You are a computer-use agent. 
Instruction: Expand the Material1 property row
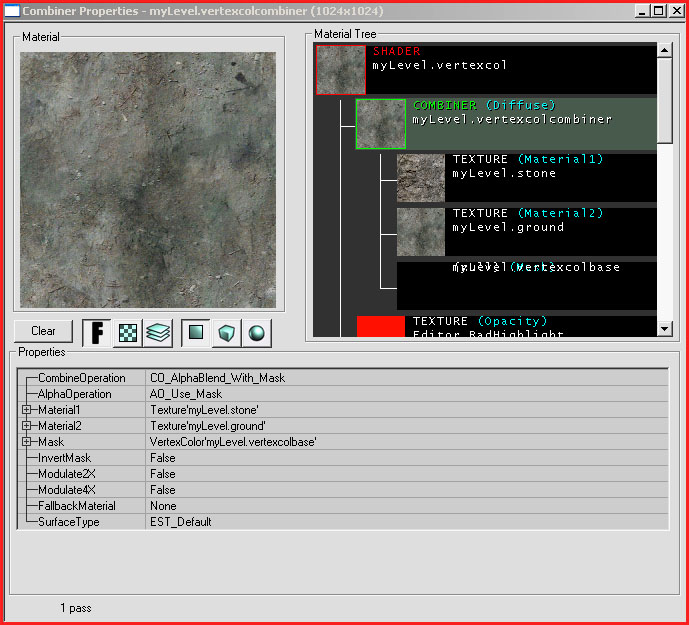(26, 410)
